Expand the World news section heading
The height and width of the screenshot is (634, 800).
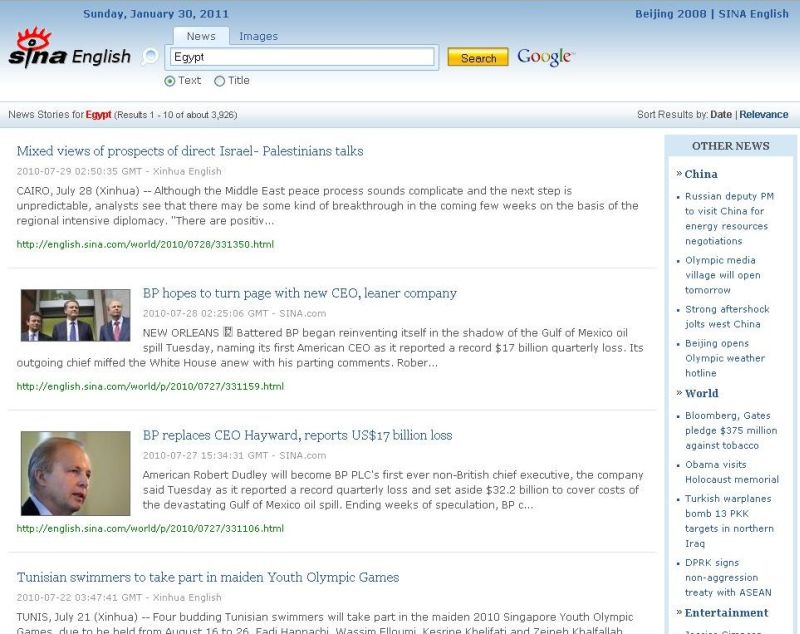[x=701, y=393]
